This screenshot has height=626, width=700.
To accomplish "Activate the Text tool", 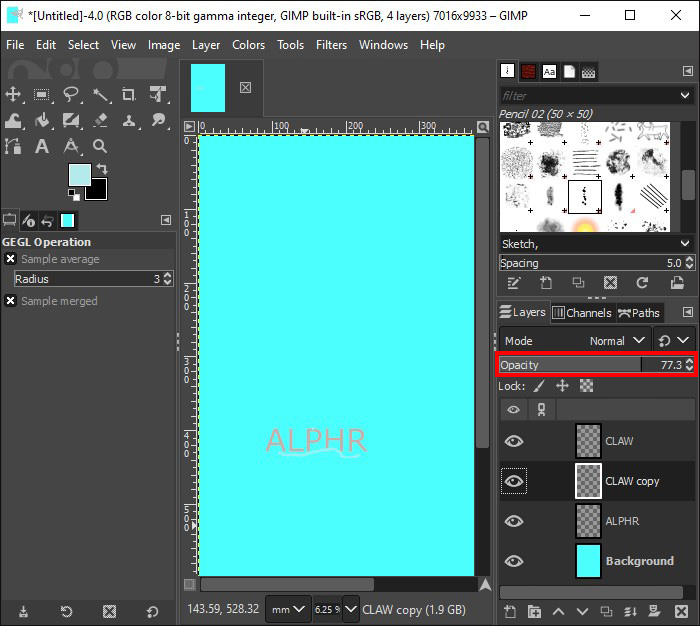I will click(42, 147).
